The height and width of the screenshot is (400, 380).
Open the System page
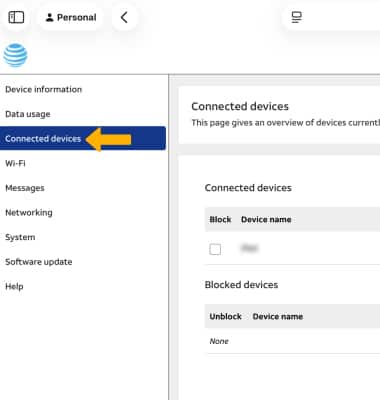point(20,237)
